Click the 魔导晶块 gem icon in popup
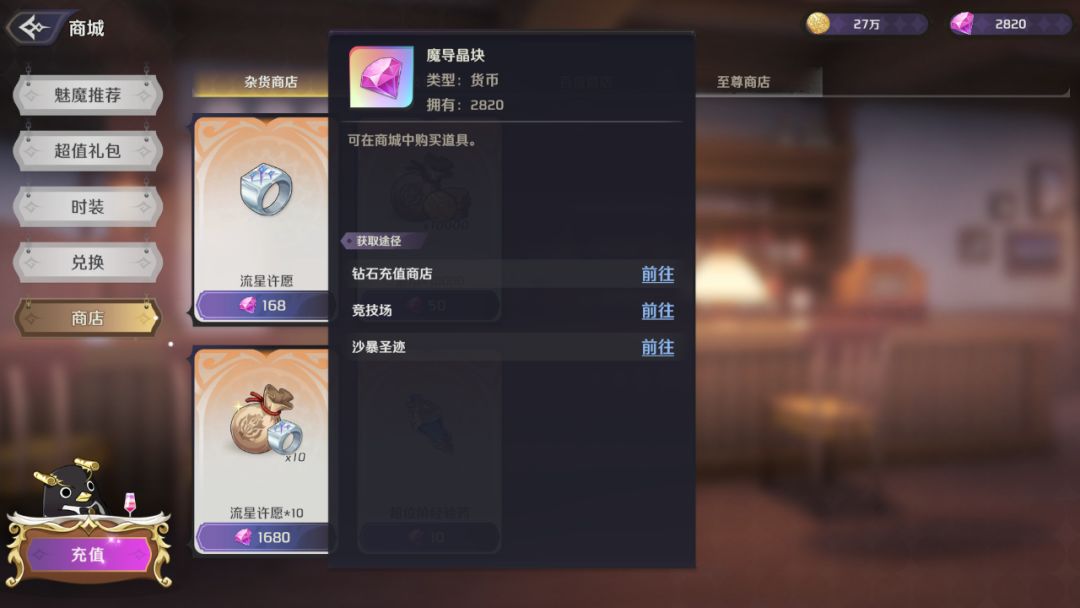The width and height of the screenshot is (1080, 608). pyautogui.click(x=381, y=77)
